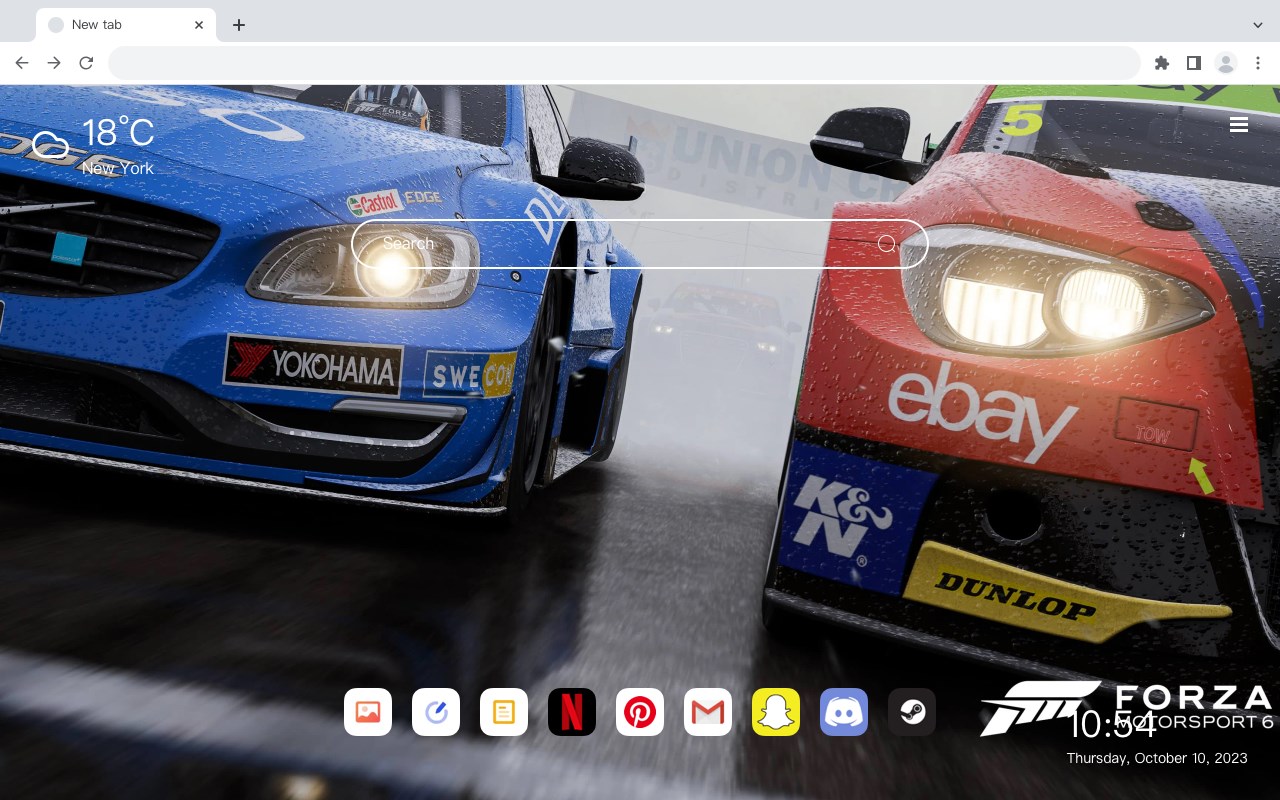This screenshot has width=1280, height=800.
Task: Click the search magnifier icon
Action: point(887,244)
